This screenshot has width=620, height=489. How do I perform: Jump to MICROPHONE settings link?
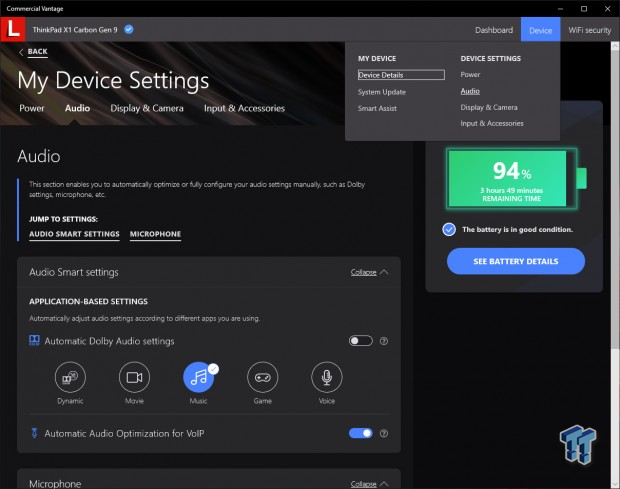tap(155, 234)
